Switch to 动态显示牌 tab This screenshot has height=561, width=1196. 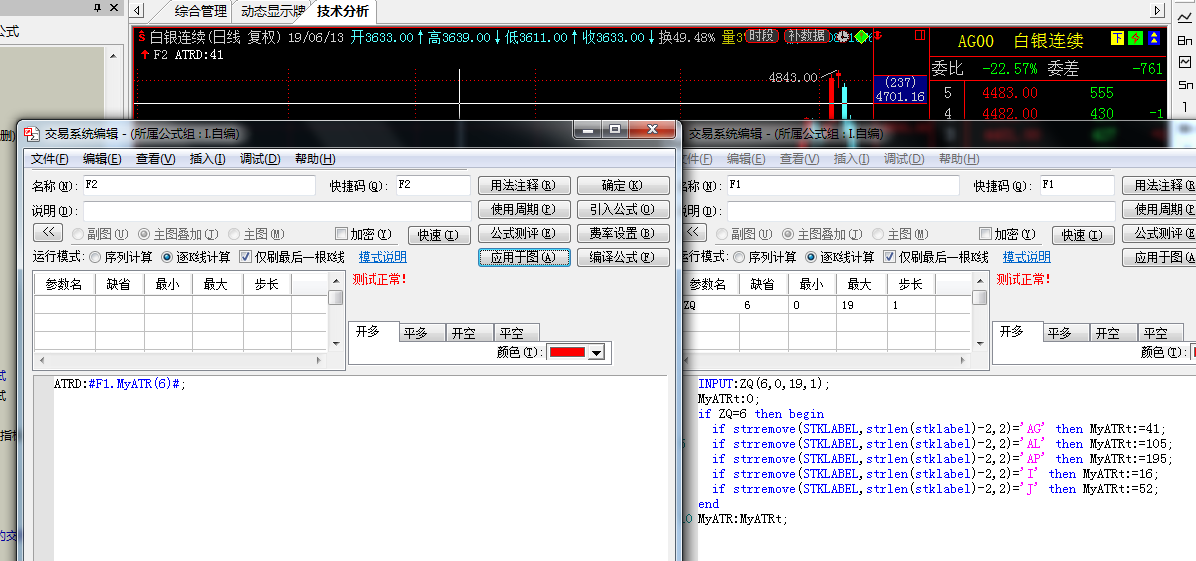(273, 11)
